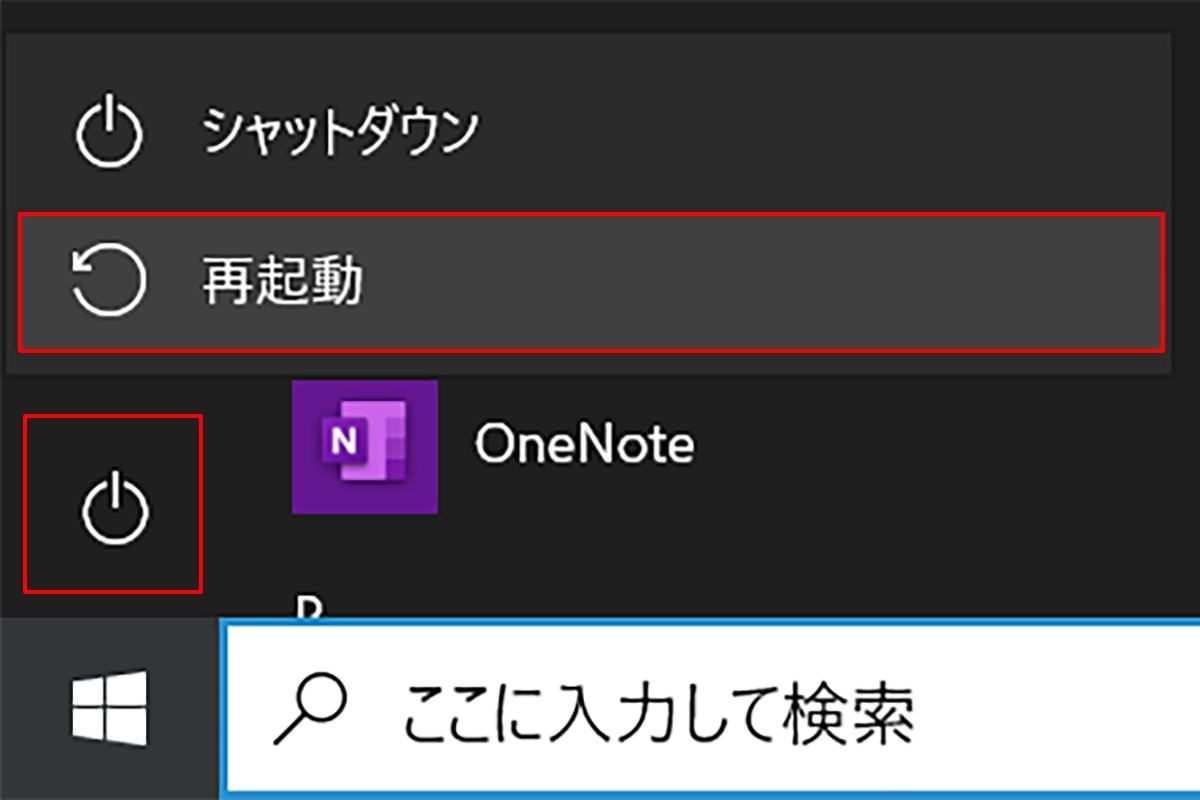Image resolution: width=1200 pixels, height=800 pixels.
Task: Click the red-outlined power button
Action: tap(114, 504)
